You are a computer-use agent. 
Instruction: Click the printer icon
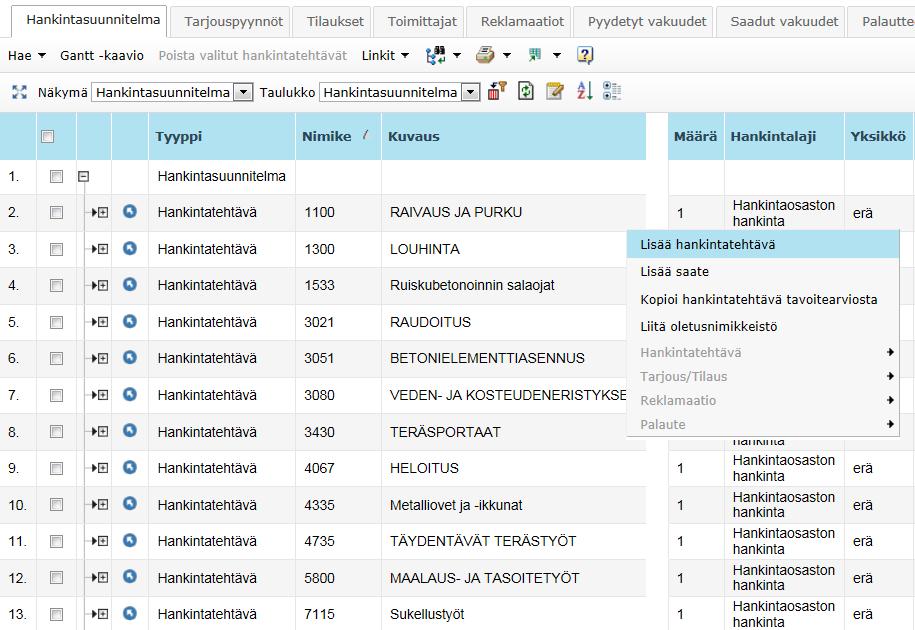(x=485, y=55)
